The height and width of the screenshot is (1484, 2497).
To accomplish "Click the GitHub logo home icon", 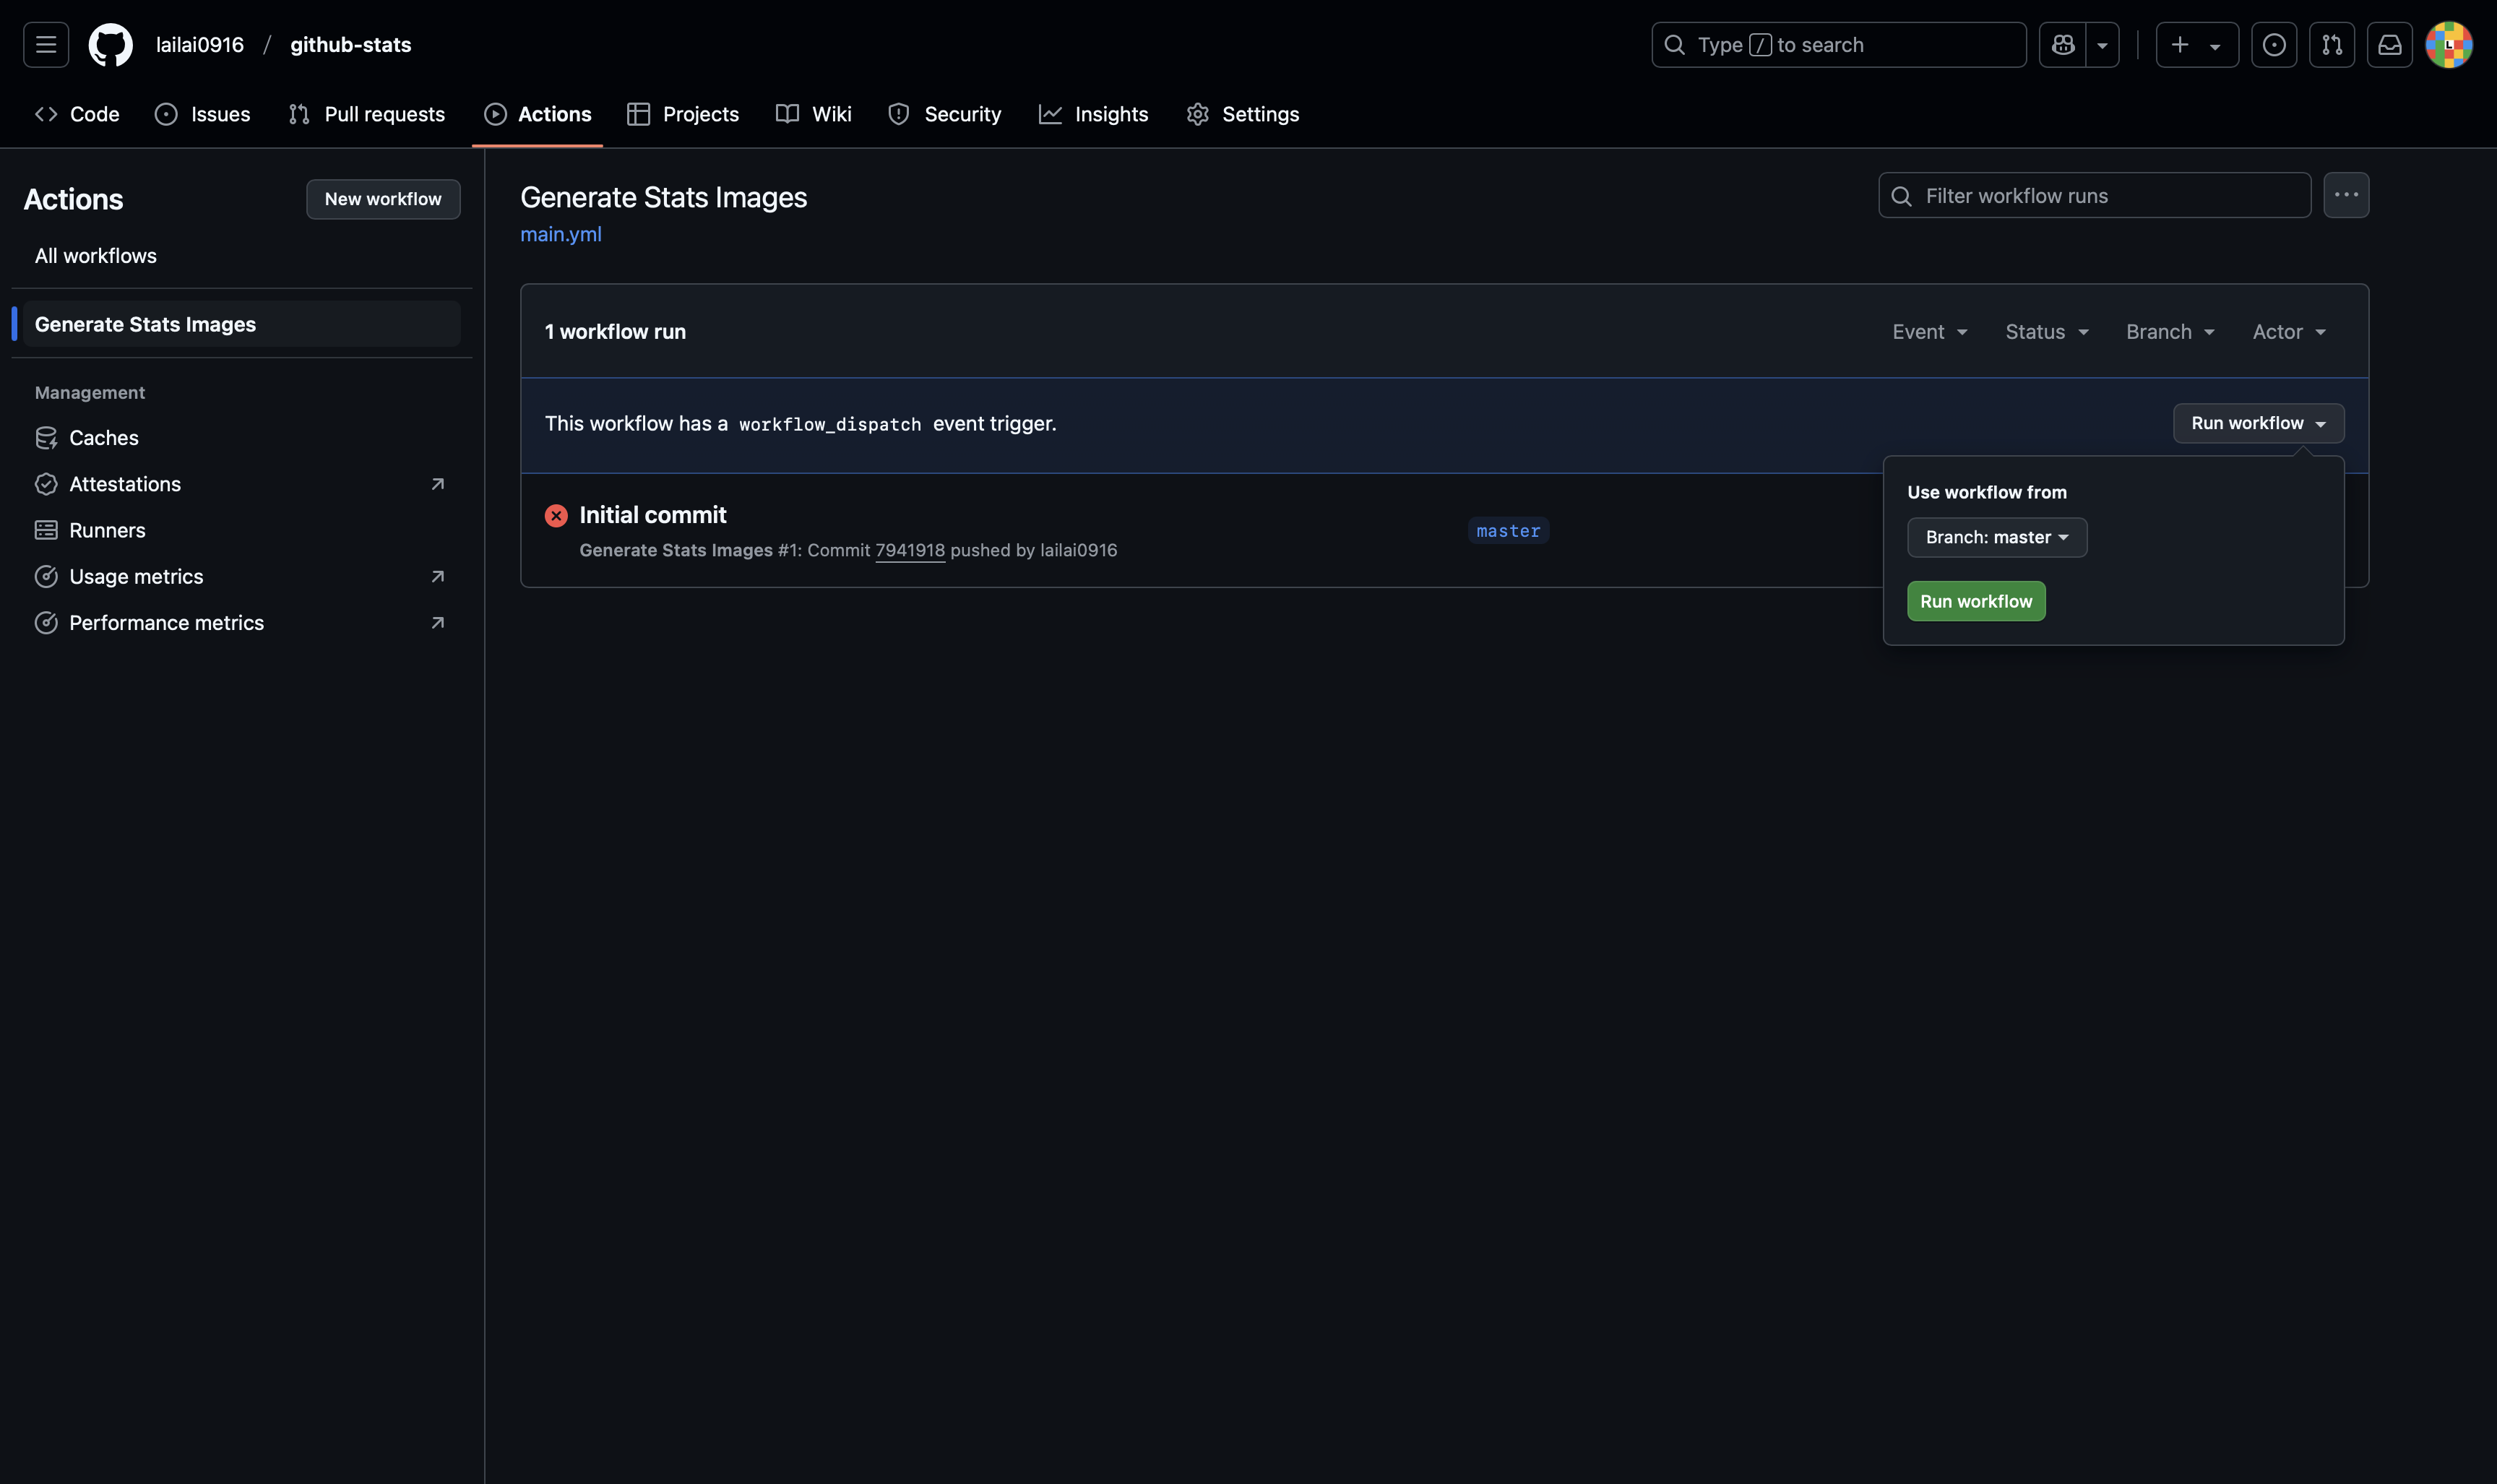I will 110,45.
